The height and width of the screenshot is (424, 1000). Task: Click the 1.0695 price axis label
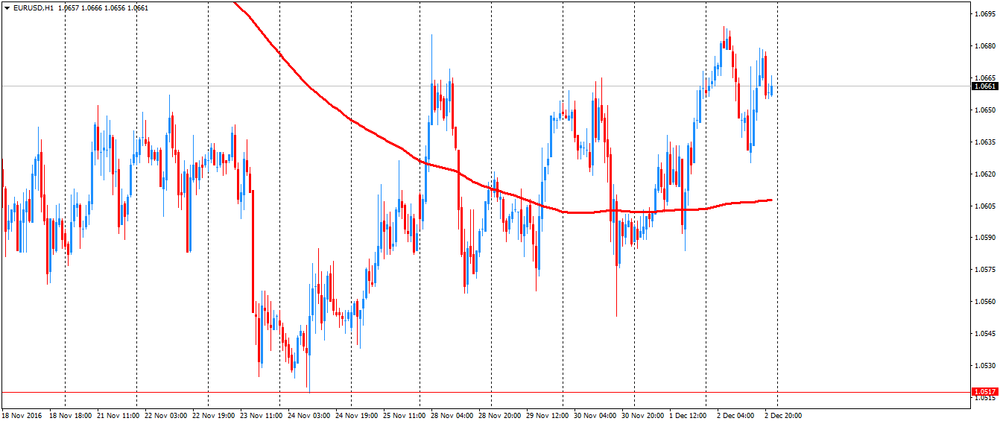pos(984,13)
